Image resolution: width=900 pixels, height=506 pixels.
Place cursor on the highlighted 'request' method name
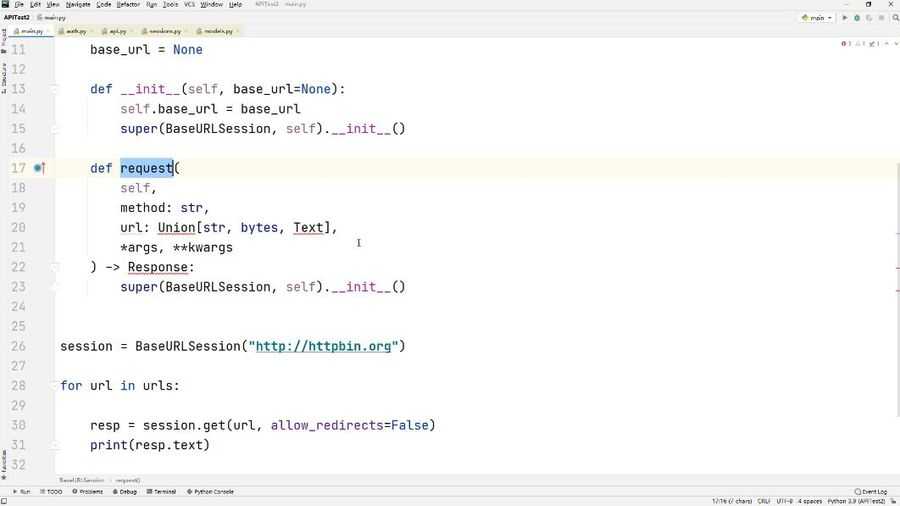(146, 168)
